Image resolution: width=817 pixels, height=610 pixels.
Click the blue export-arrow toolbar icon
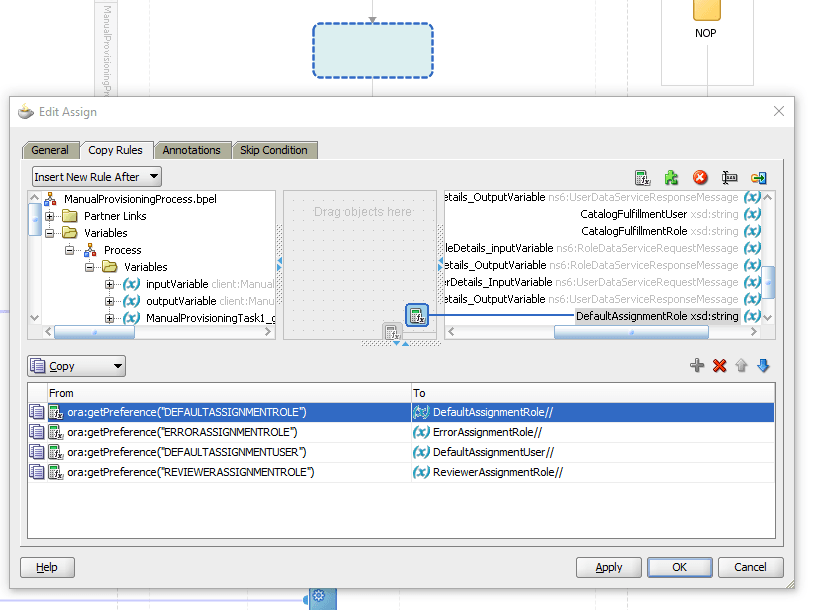(x=759, y=177)
